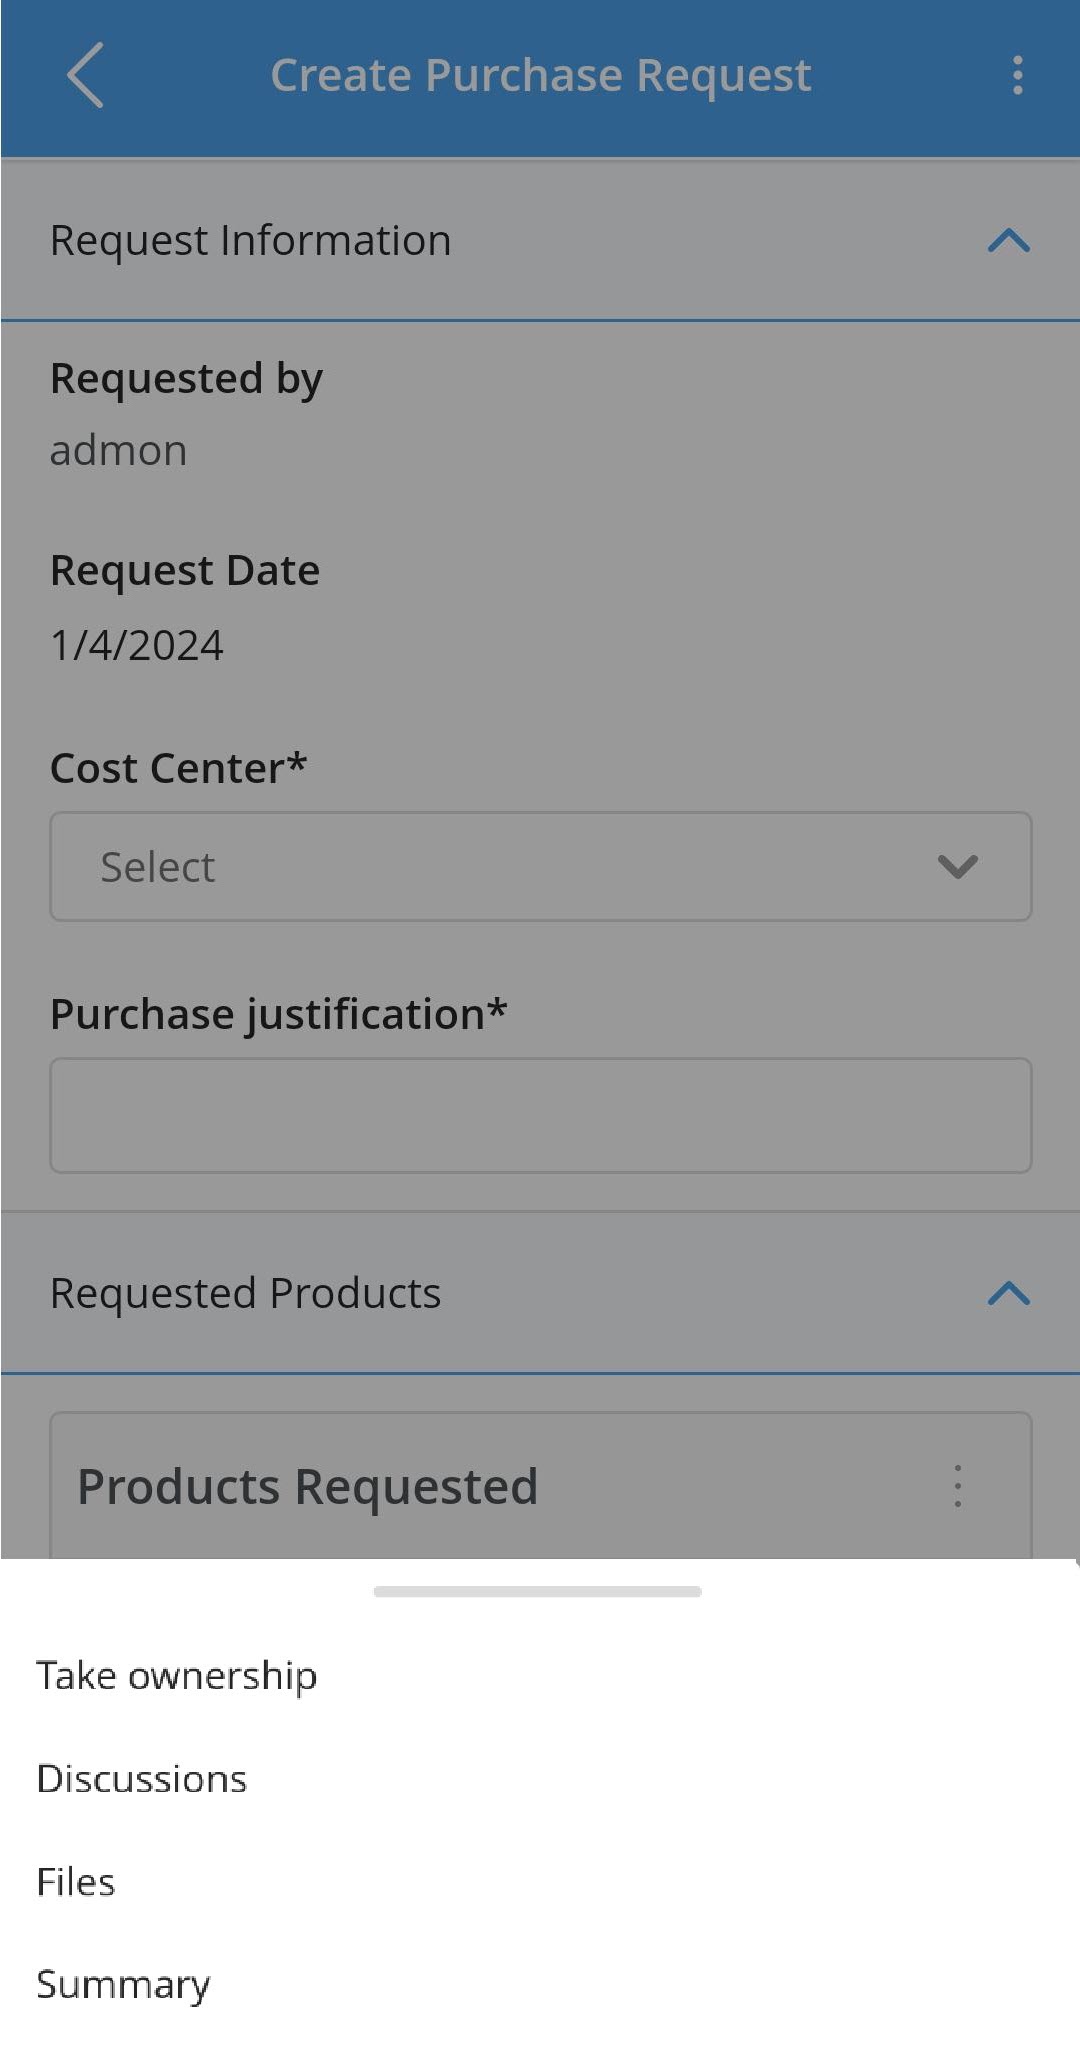Image resolution: width=1080 pixels, height=2049 pixels.
Task: Tap the Purchase justification label
Action: click(279, 1014)
